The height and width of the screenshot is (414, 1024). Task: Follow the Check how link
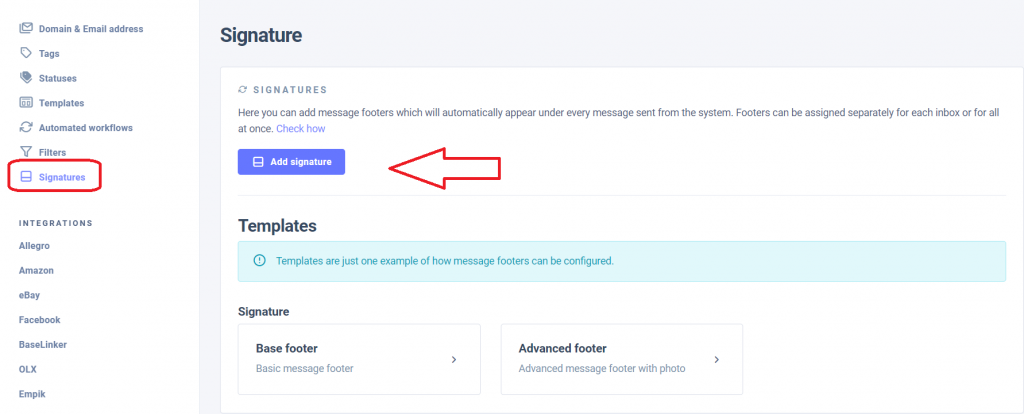click(301, 129)
